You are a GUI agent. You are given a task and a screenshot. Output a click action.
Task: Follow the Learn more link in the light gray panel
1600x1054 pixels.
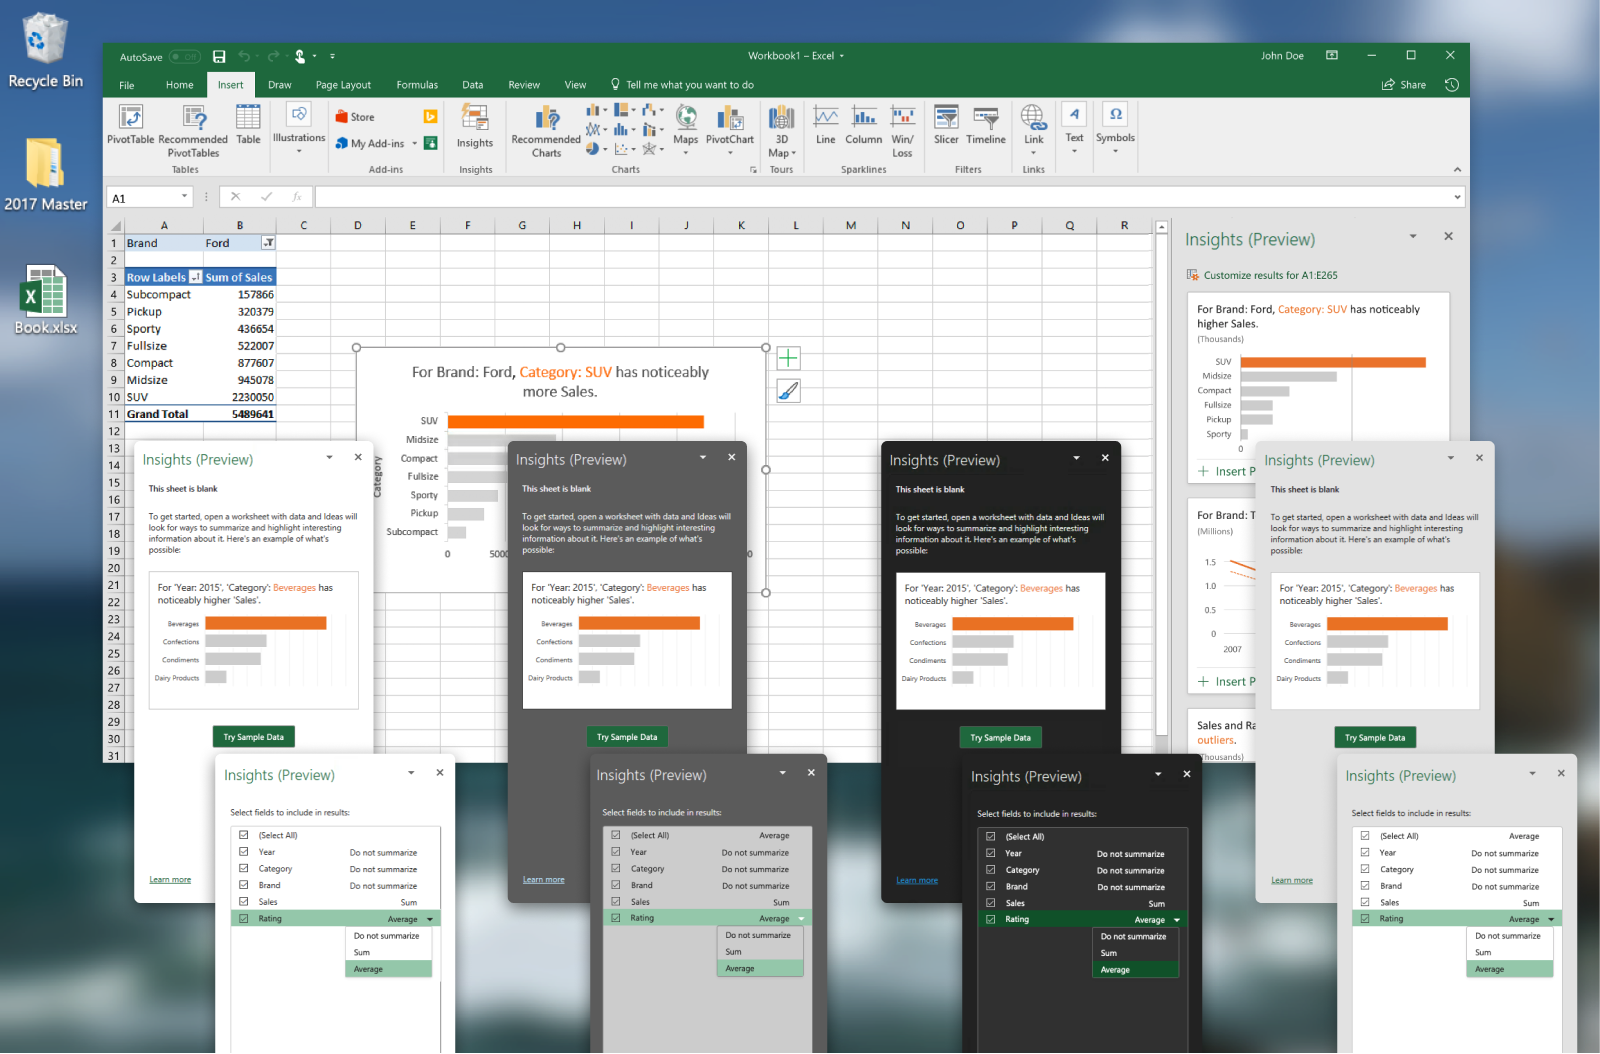tap(1292, 881)
